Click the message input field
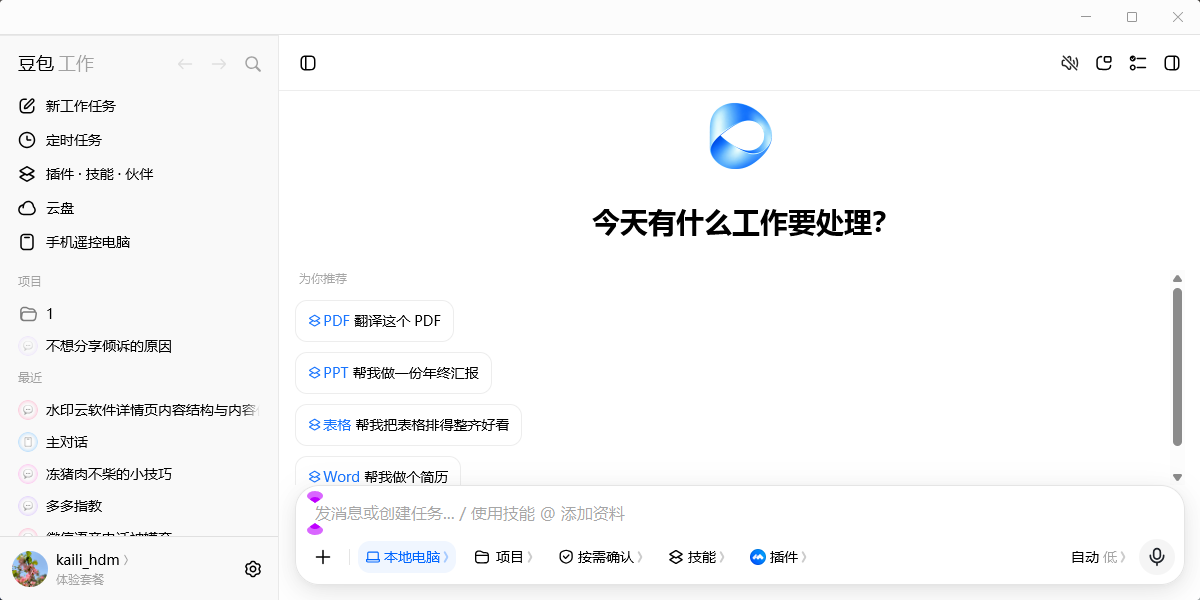The height and width of the screenshot is (600, 1200). click(740, 513)
